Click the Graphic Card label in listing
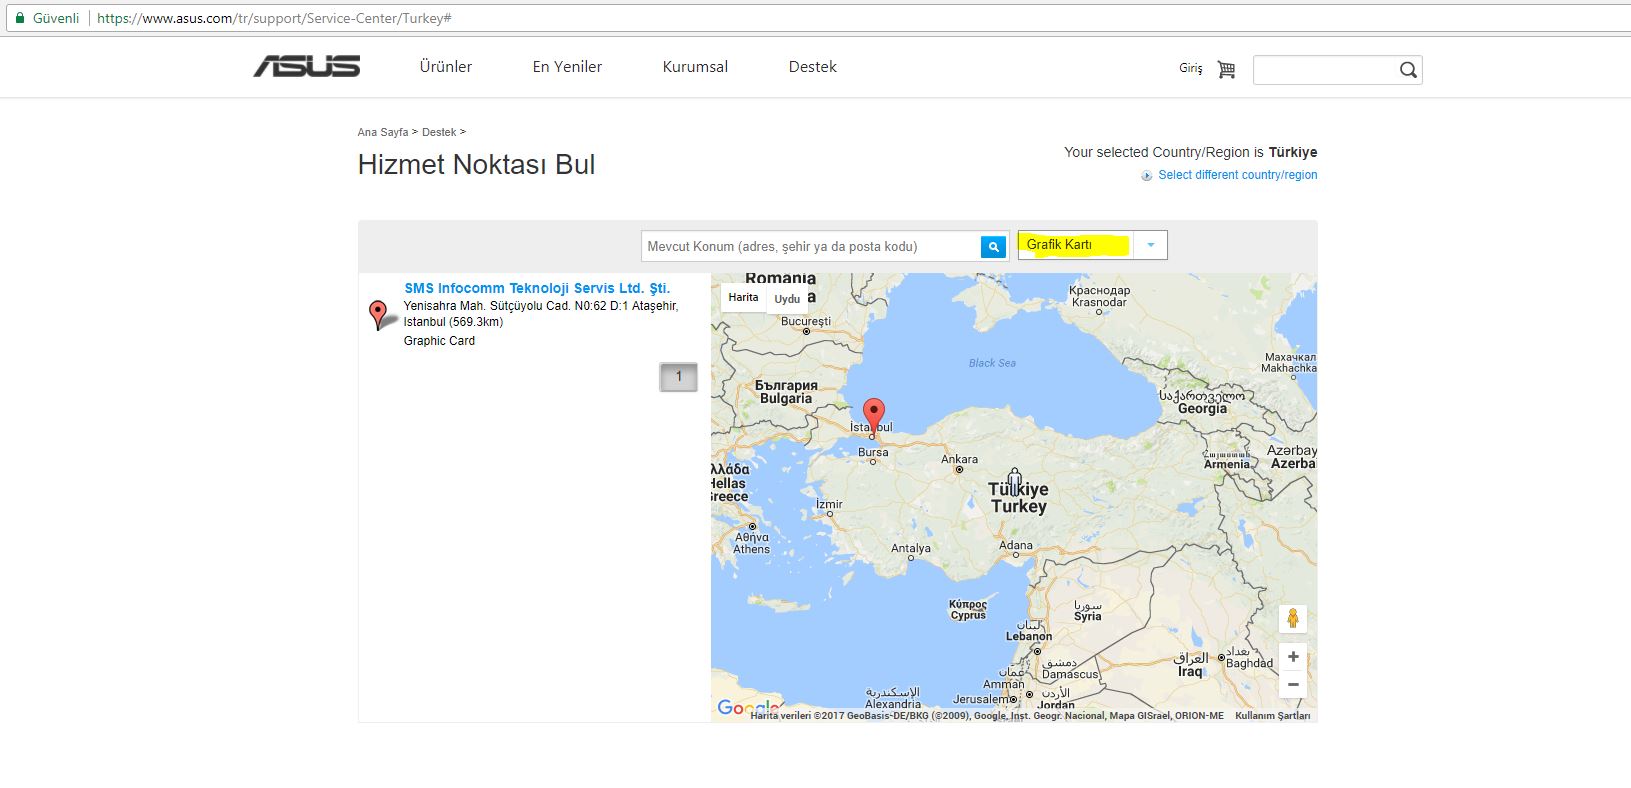Image resolution: width=1631 pixels, height=788 pixels. [439, 341]
